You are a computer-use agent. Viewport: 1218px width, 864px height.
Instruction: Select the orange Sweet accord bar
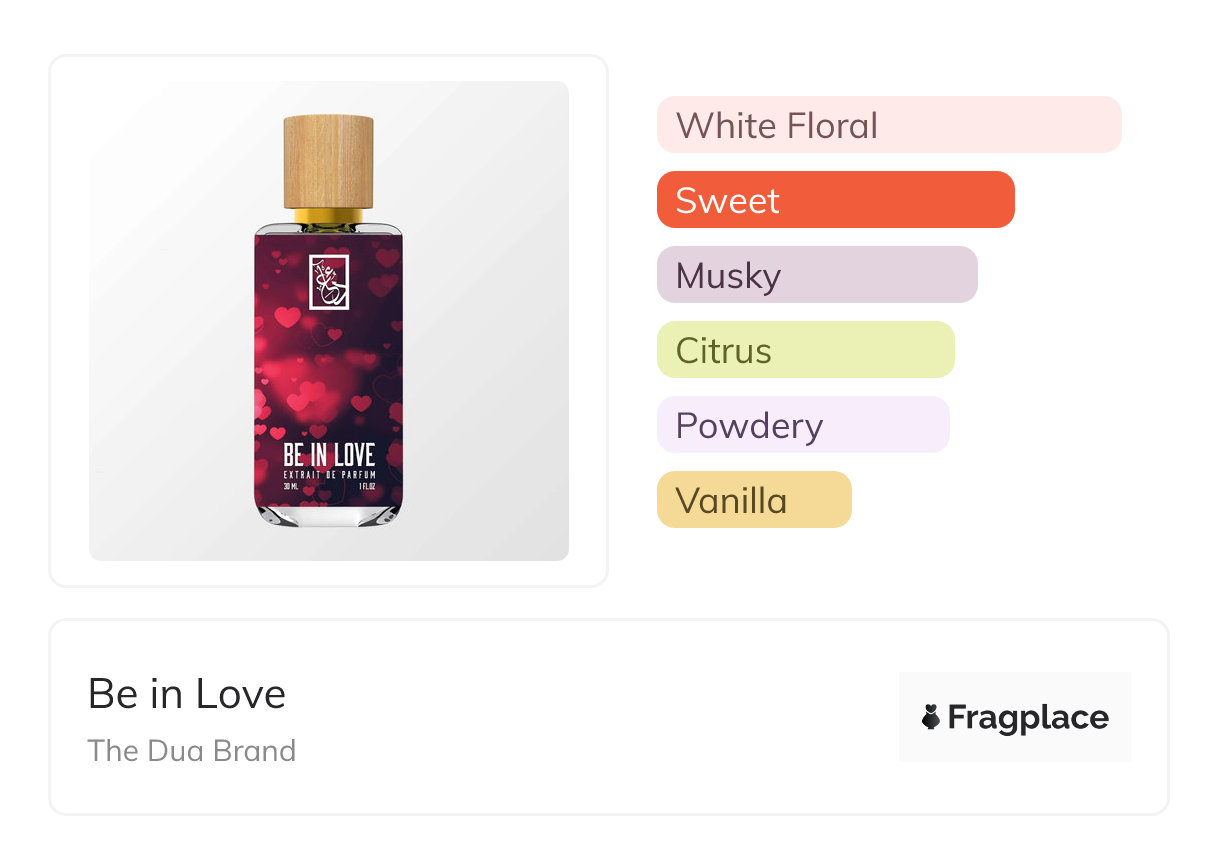click(835, 200)
